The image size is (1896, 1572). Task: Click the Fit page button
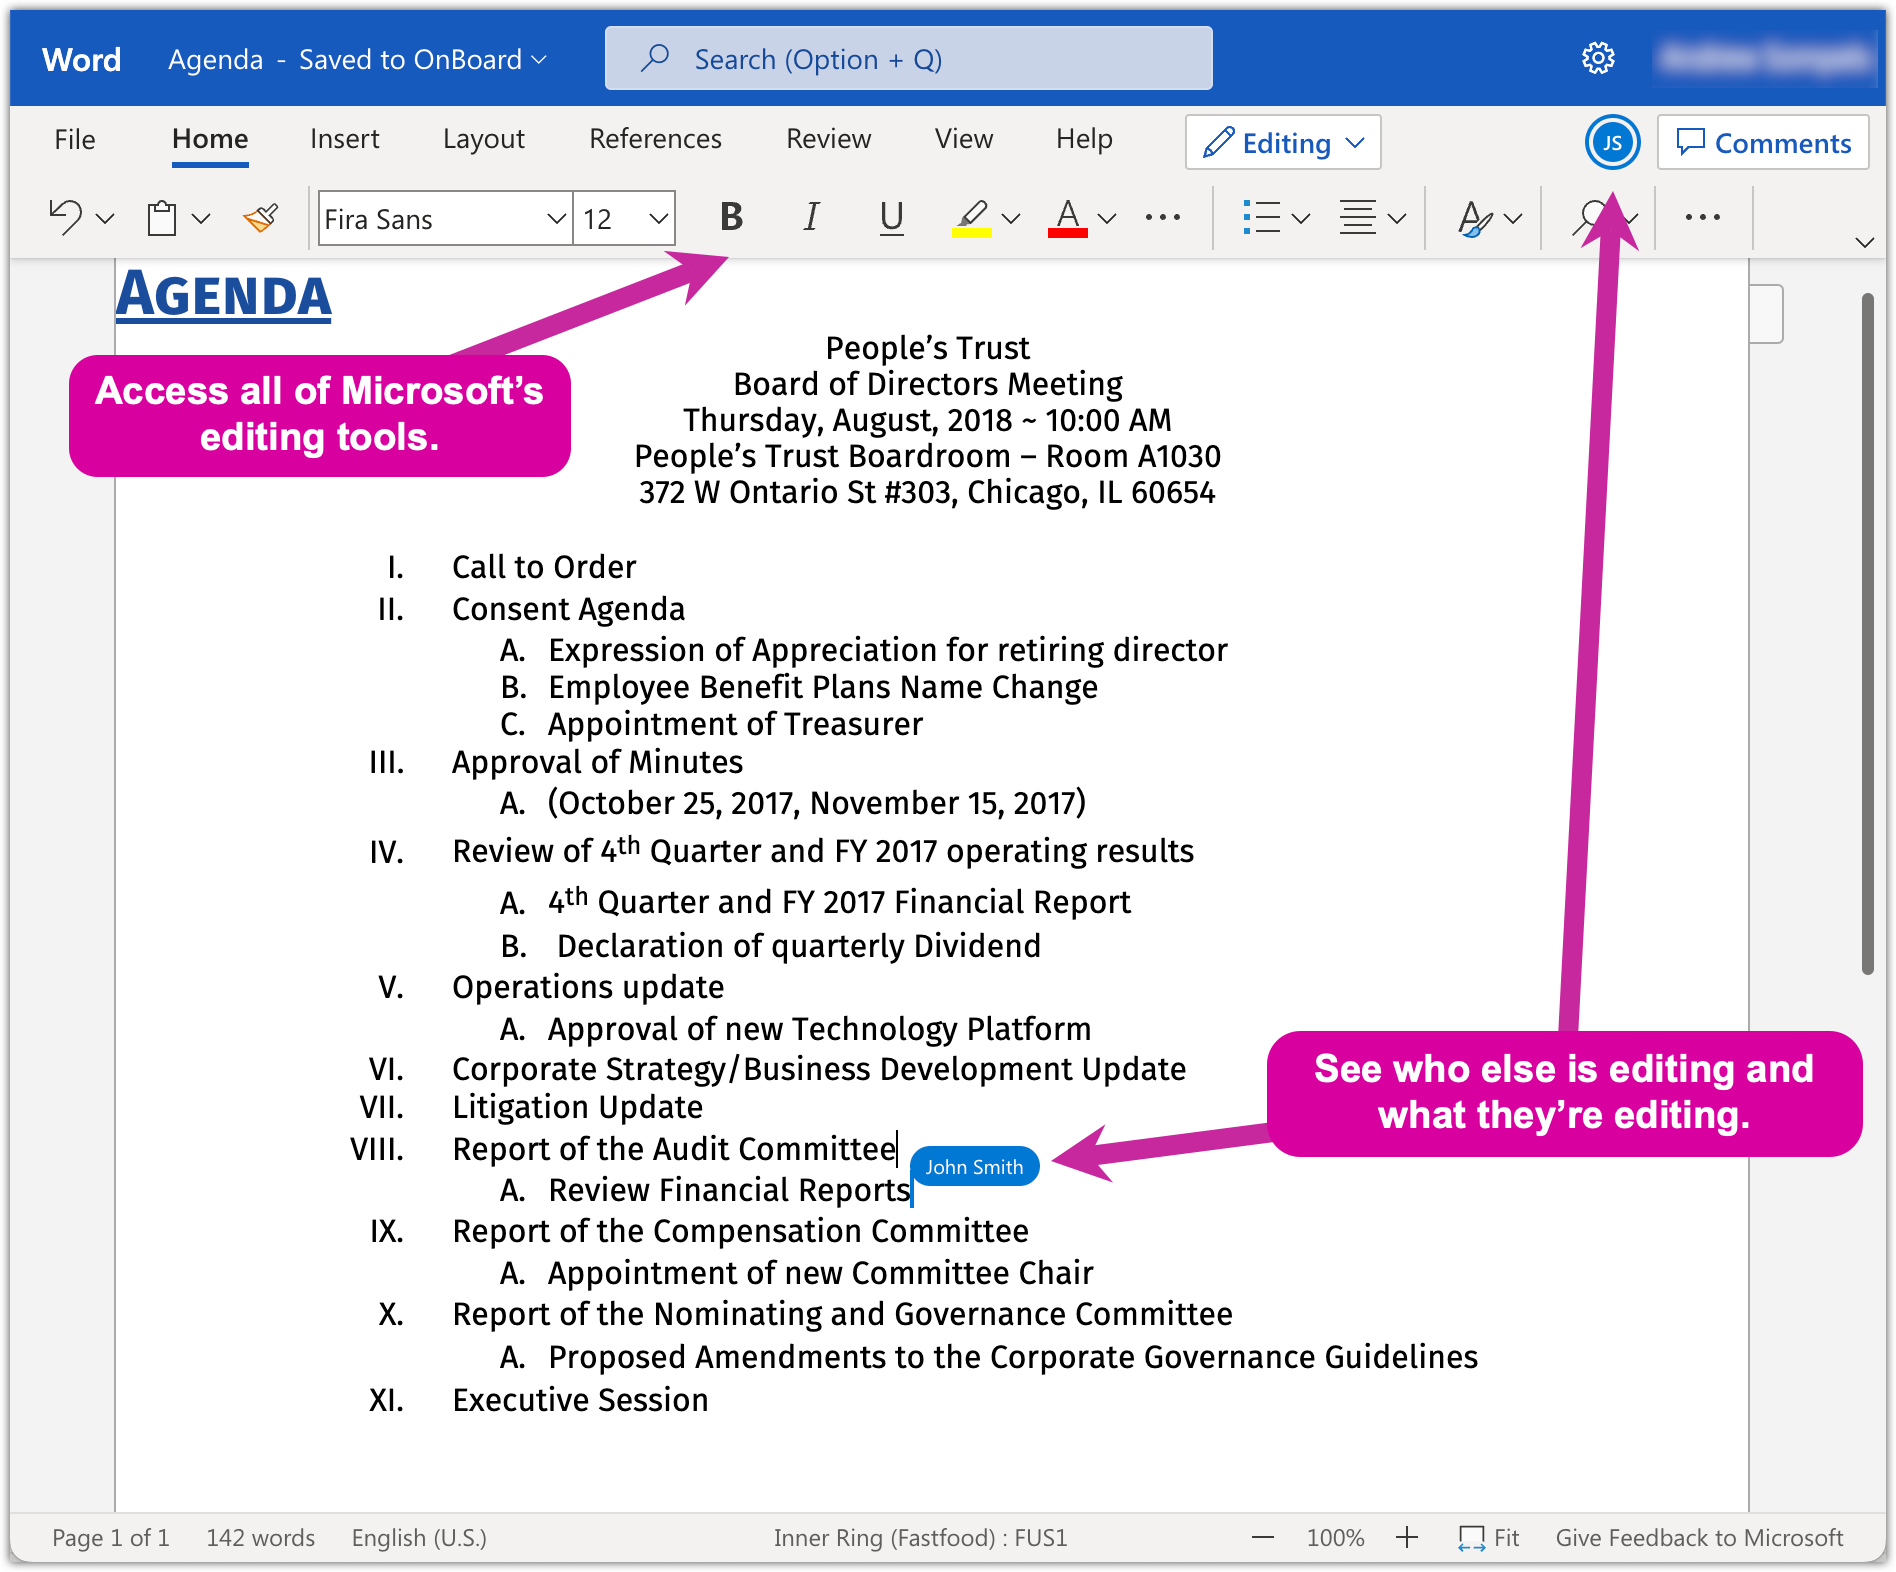(x=1488, y=1538)
